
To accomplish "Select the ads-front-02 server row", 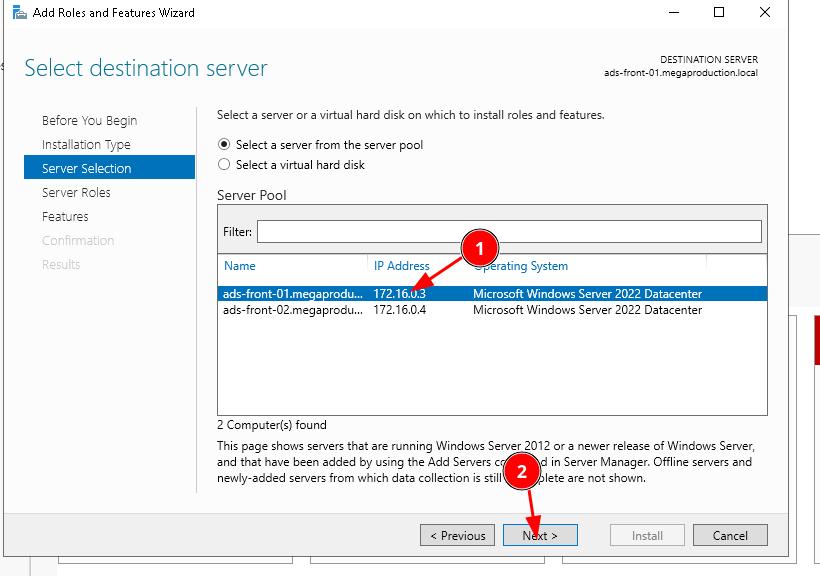I will click(x=292, y=310).
